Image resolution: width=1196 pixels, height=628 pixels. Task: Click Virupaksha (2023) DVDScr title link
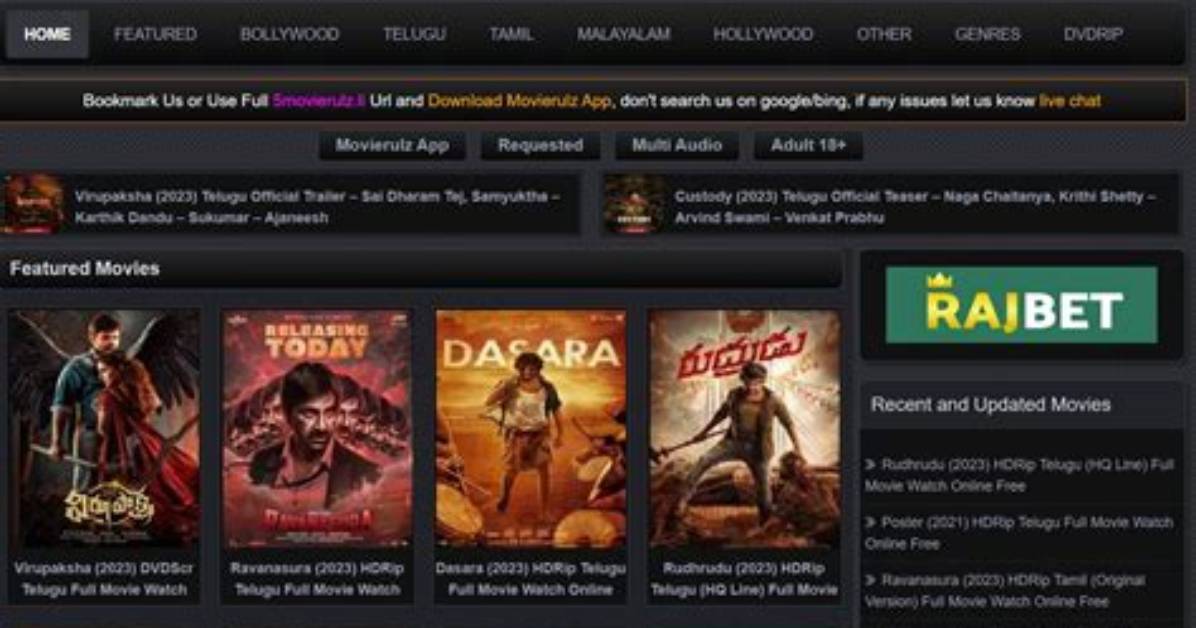coord(104,578)
